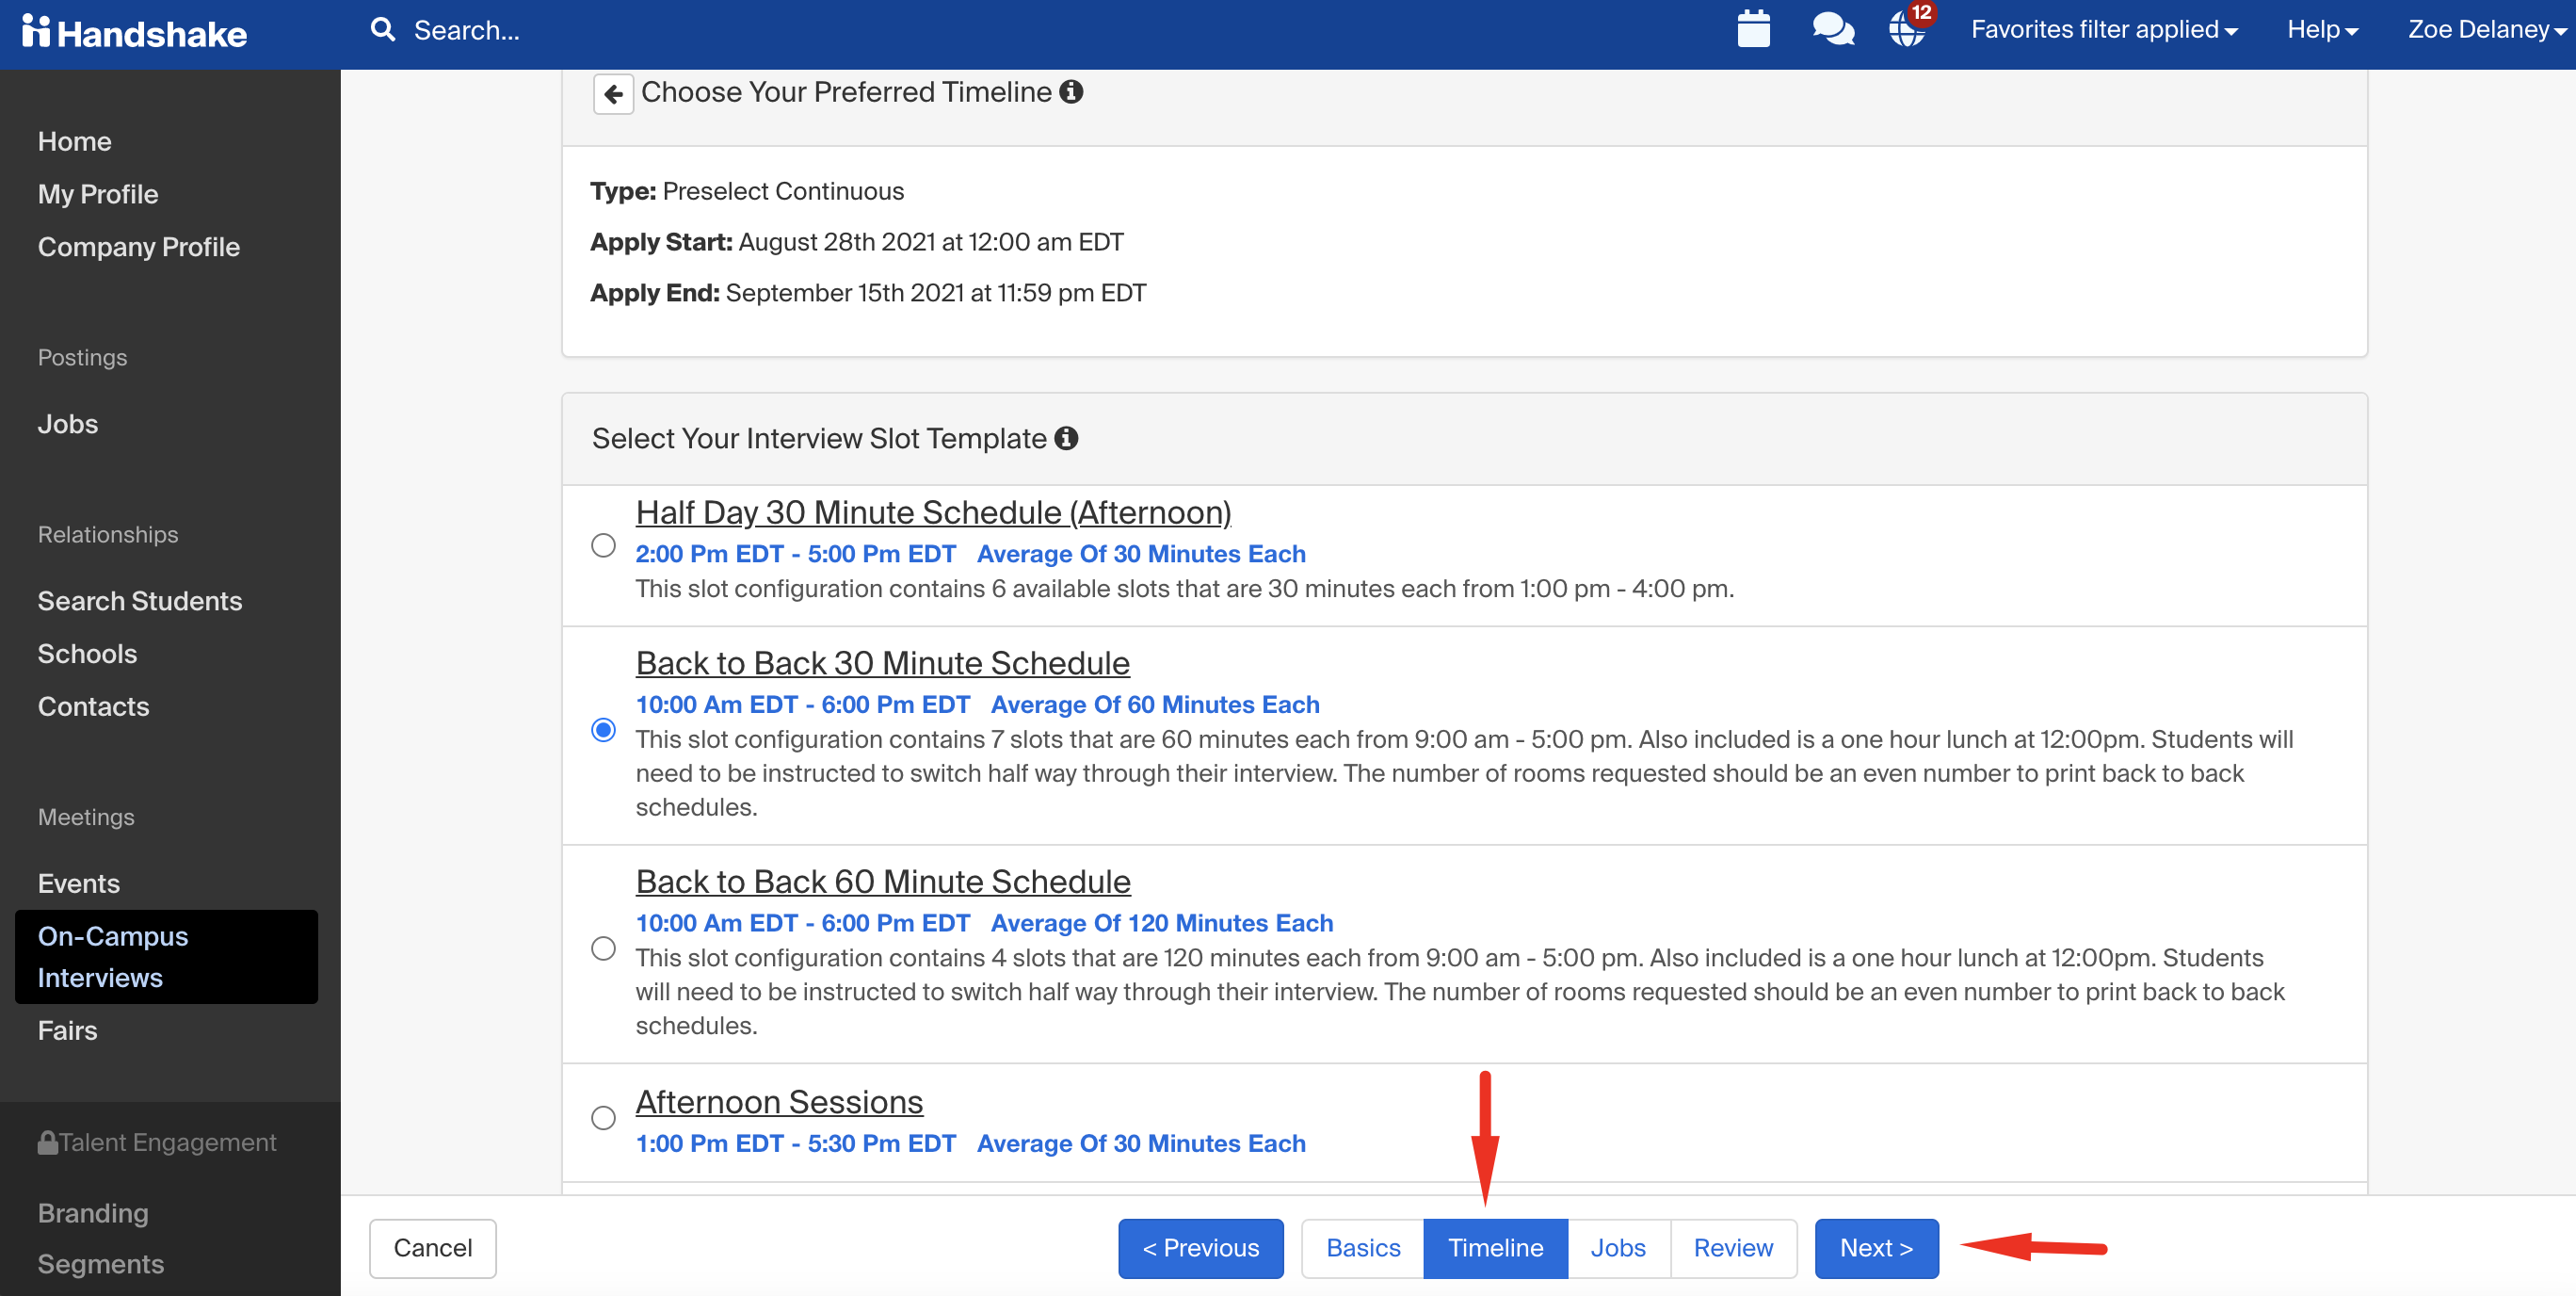2576x1296 pixels.
Task: Select Afternoon Sessions radio button
Action: click(603, 1118)
